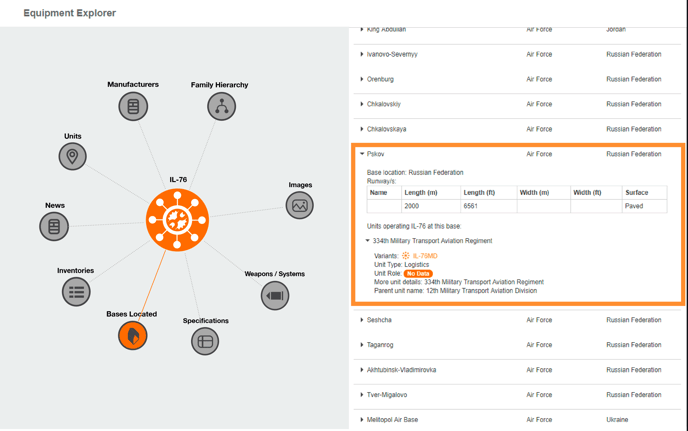
Task: Click the No Data unit role badge
Action: pos(418,273)
